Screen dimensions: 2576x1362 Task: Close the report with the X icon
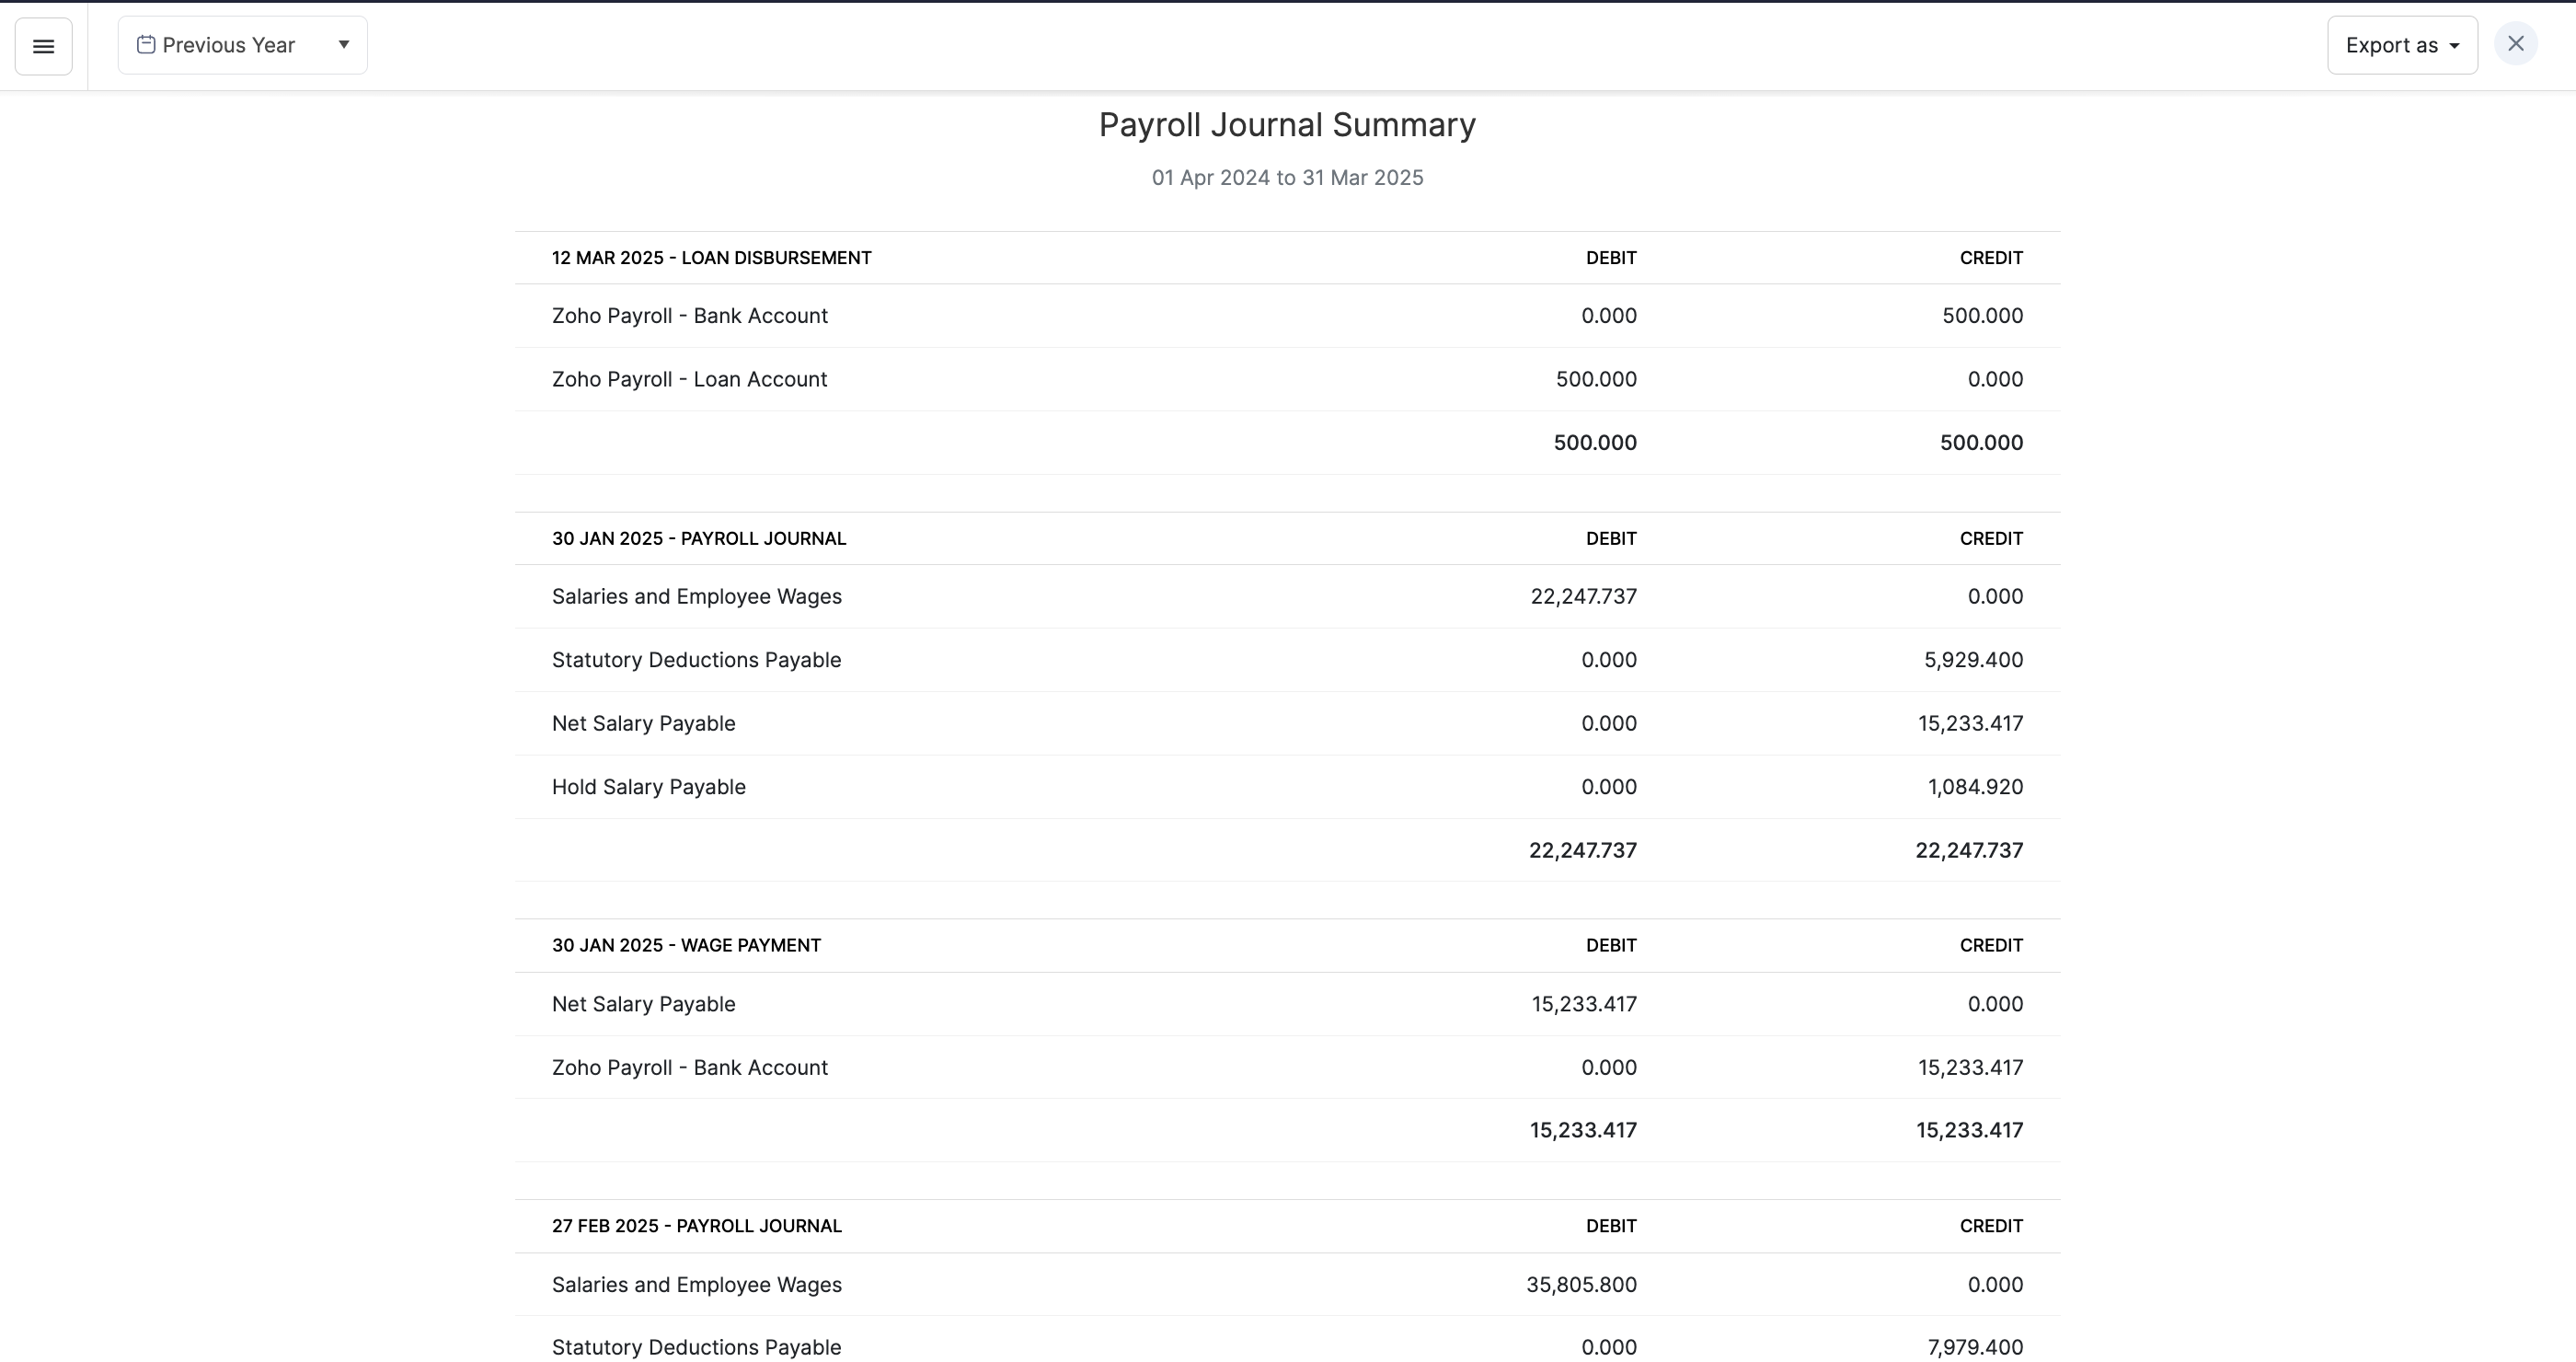2515,44
